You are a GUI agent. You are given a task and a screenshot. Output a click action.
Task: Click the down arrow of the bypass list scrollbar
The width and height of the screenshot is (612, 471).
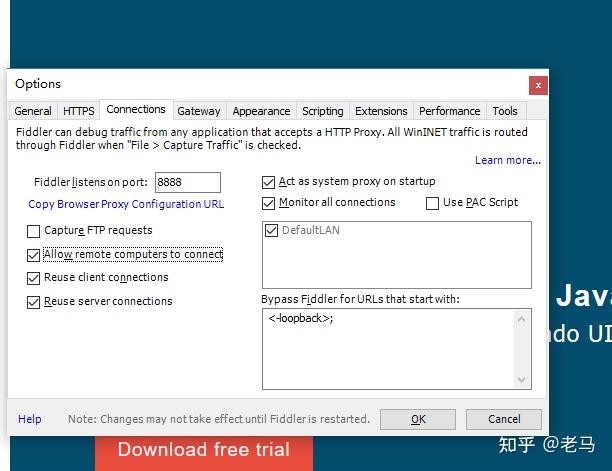click(523, 380)
